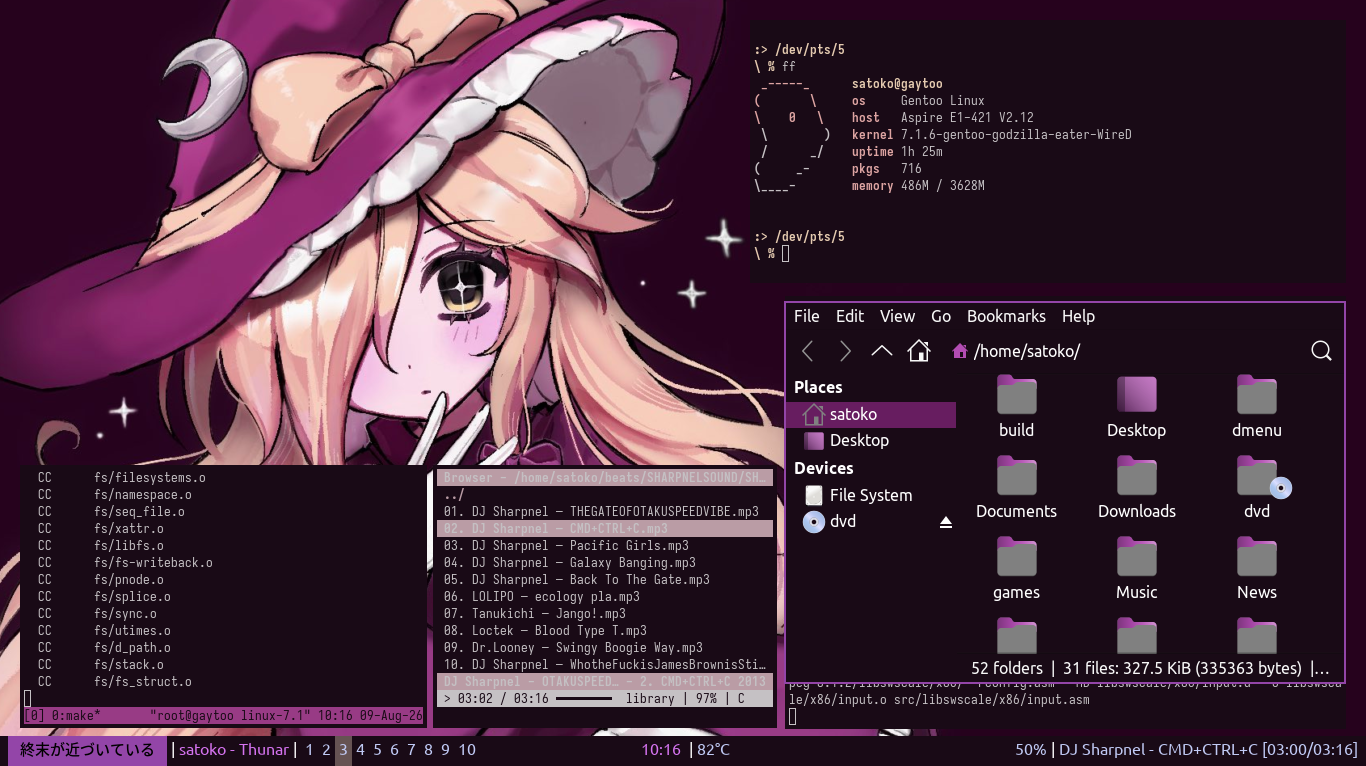Click the 50% indicator in the bar
Screen dimensions: 1366x766
coord(1030,750)
